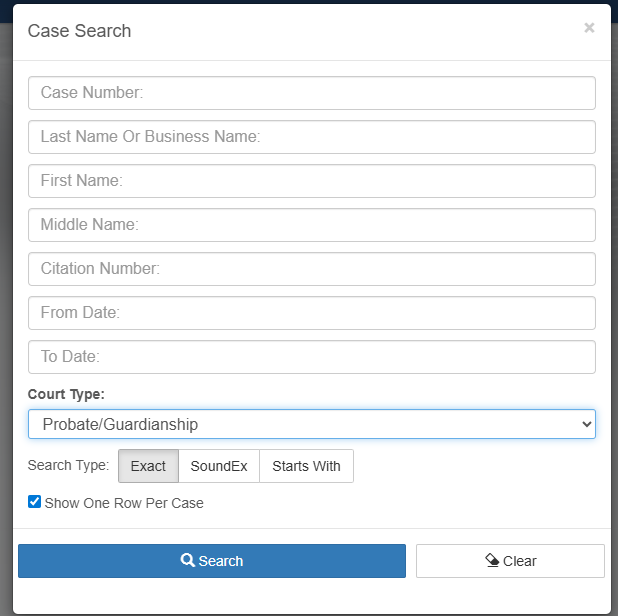Uncheck Show One Row Per Case checkbox
The image size is (618, 616).
click(x=35, y=502)
